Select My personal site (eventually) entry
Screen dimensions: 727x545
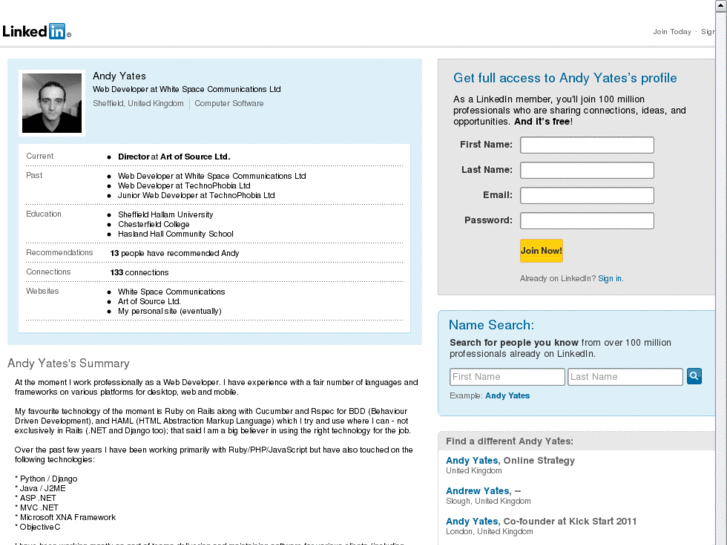(170, 311)
